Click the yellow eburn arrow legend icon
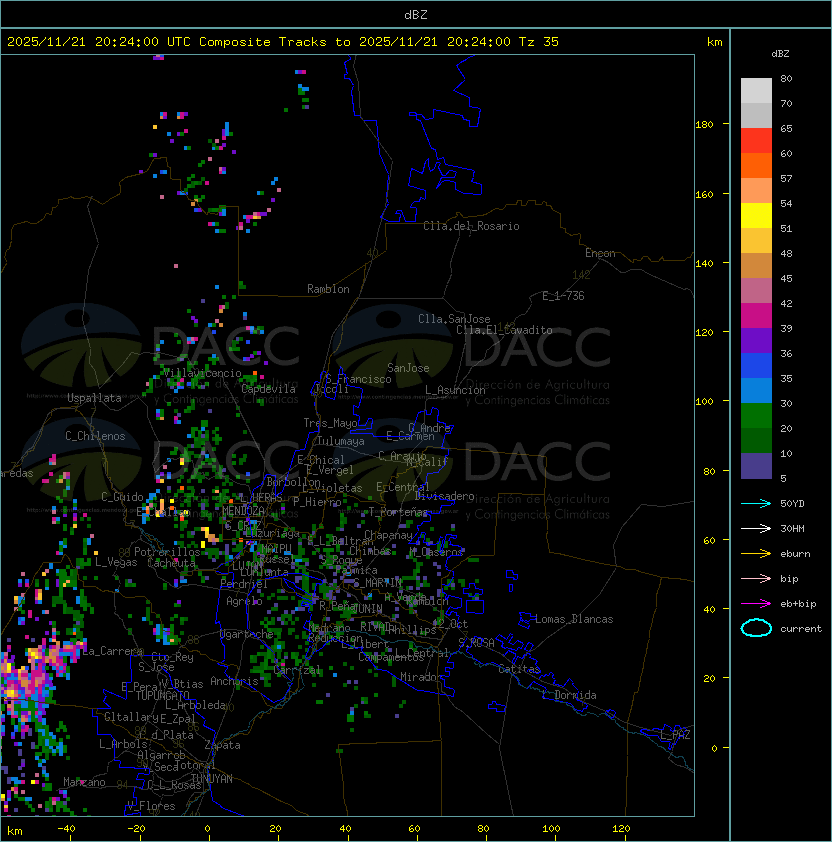The width and height of the screenshot is (832, 842). [756, 554]
